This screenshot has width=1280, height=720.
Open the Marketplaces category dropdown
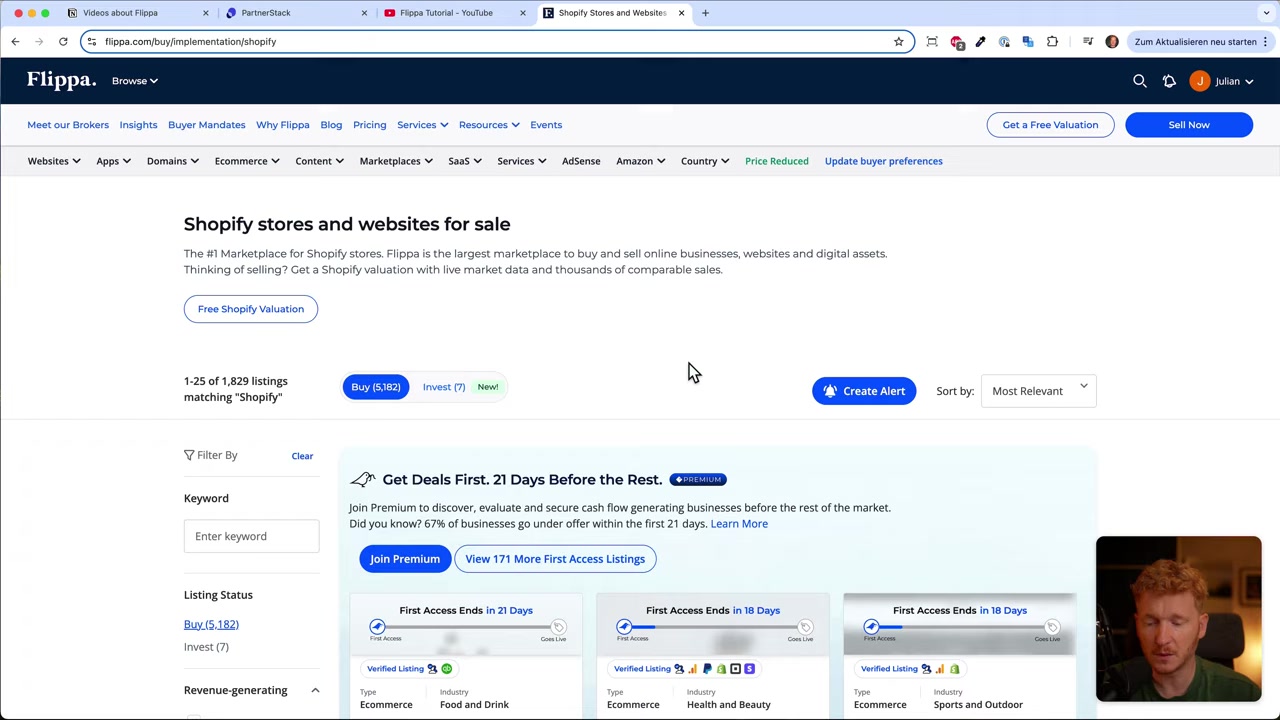(x=395, y=161)
